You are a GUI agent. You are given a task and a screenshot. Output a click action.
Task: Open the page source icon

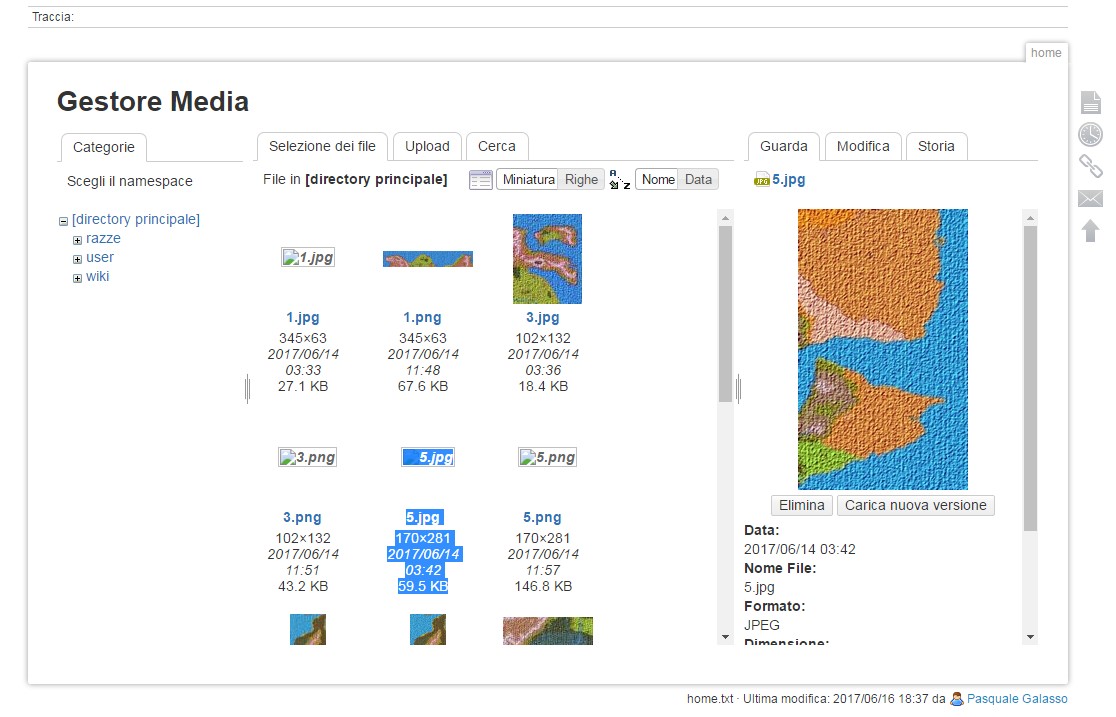coord(1090,102)
